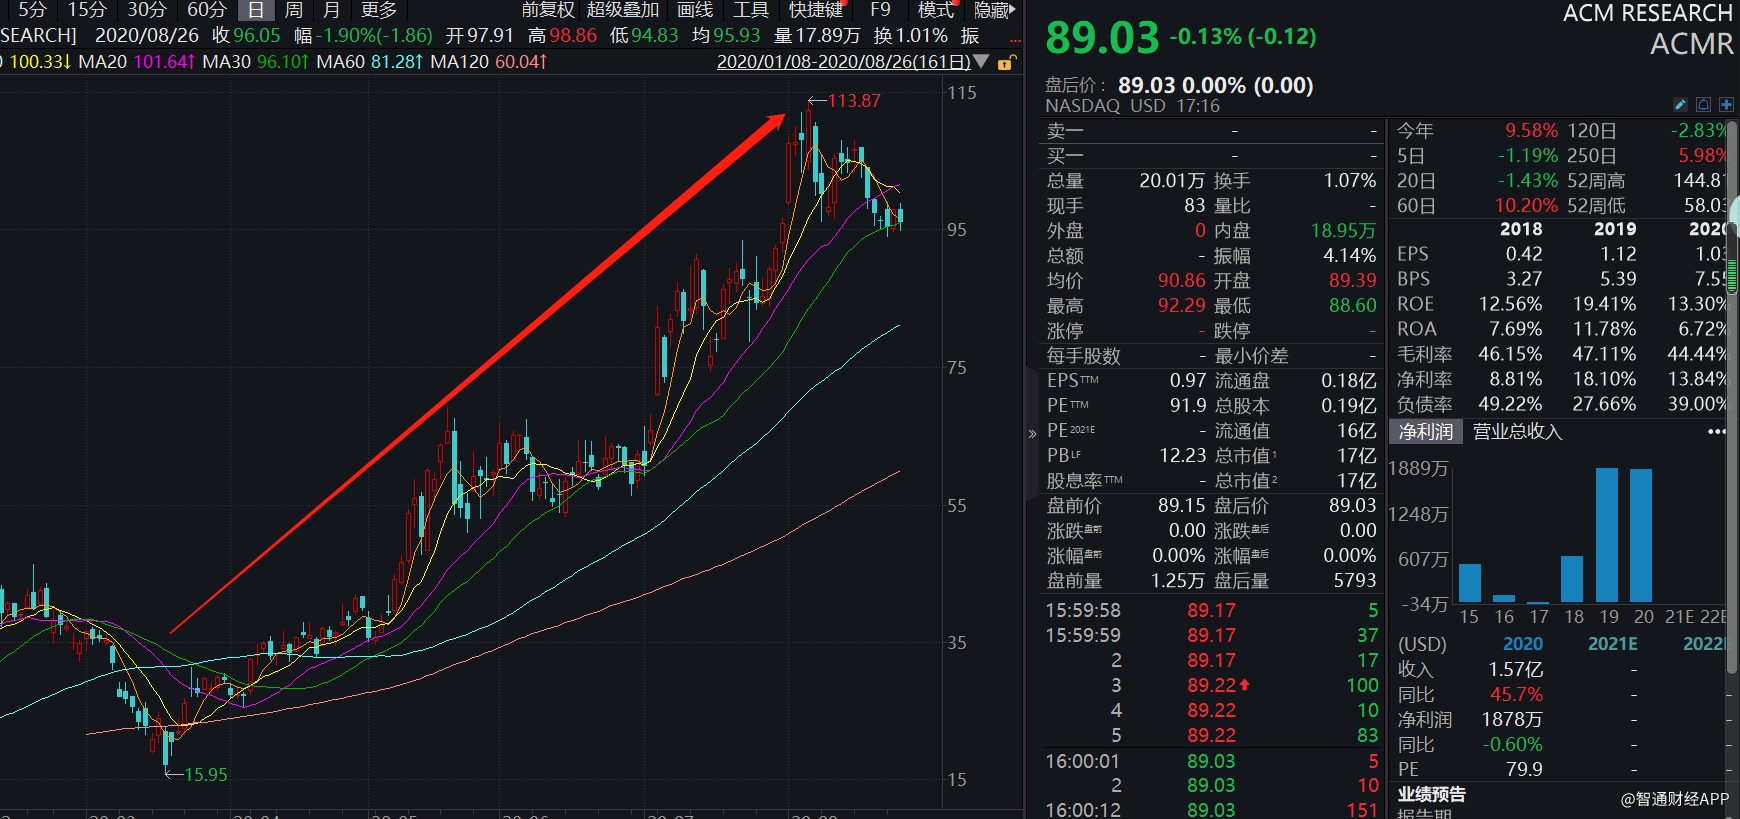
Task: Click the 均价 value 90.86
Action: coord(1182,281)
